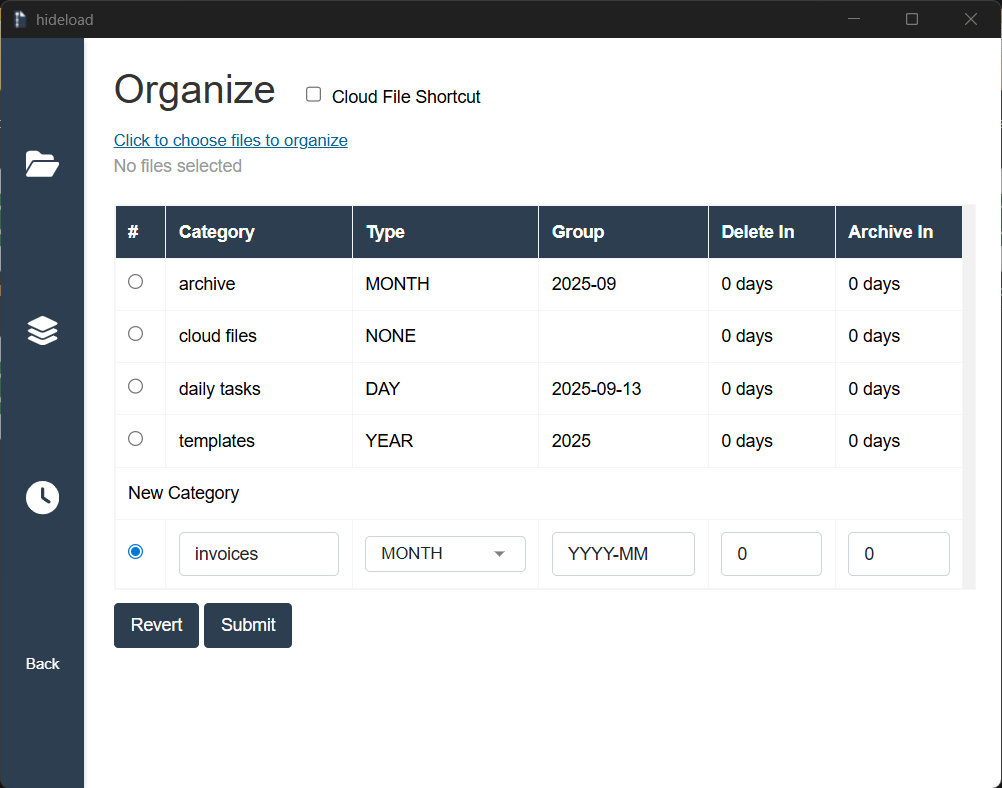This screenshot has width=1002, height=788.
Task: Click the Revert button
Action: click(x=156, y=624)
